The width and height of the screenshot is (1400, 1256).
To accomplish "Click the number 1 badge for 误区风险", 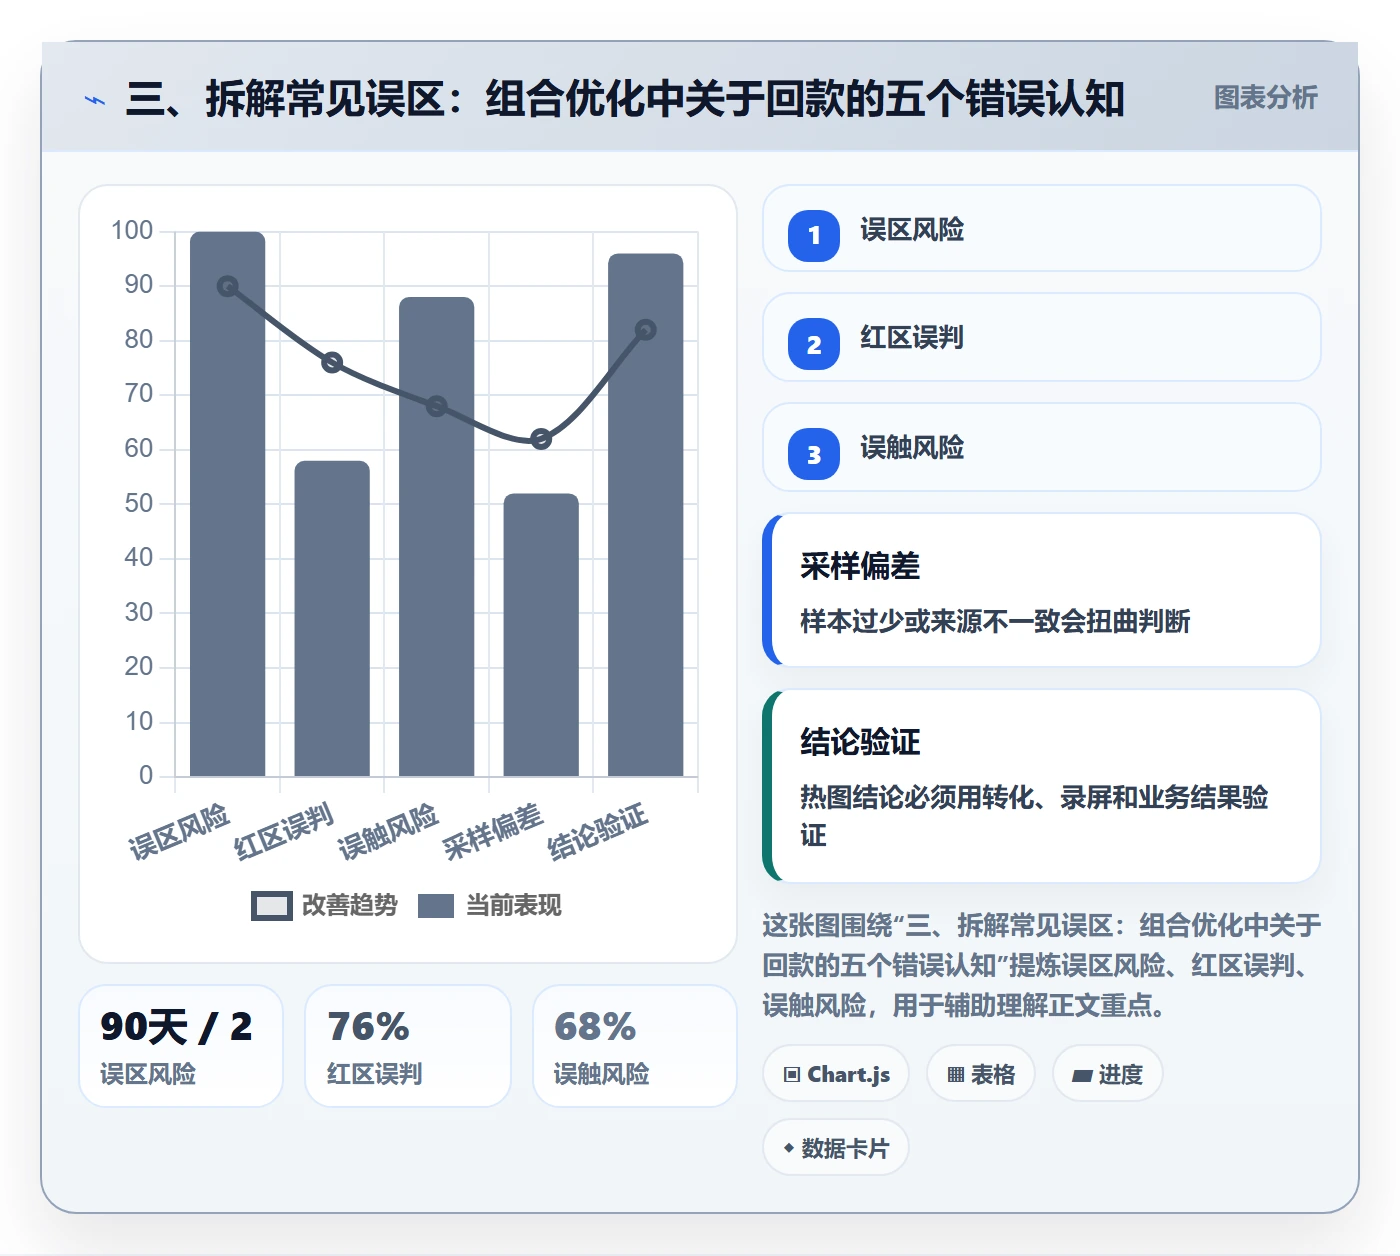I will [x=814, y=236].
